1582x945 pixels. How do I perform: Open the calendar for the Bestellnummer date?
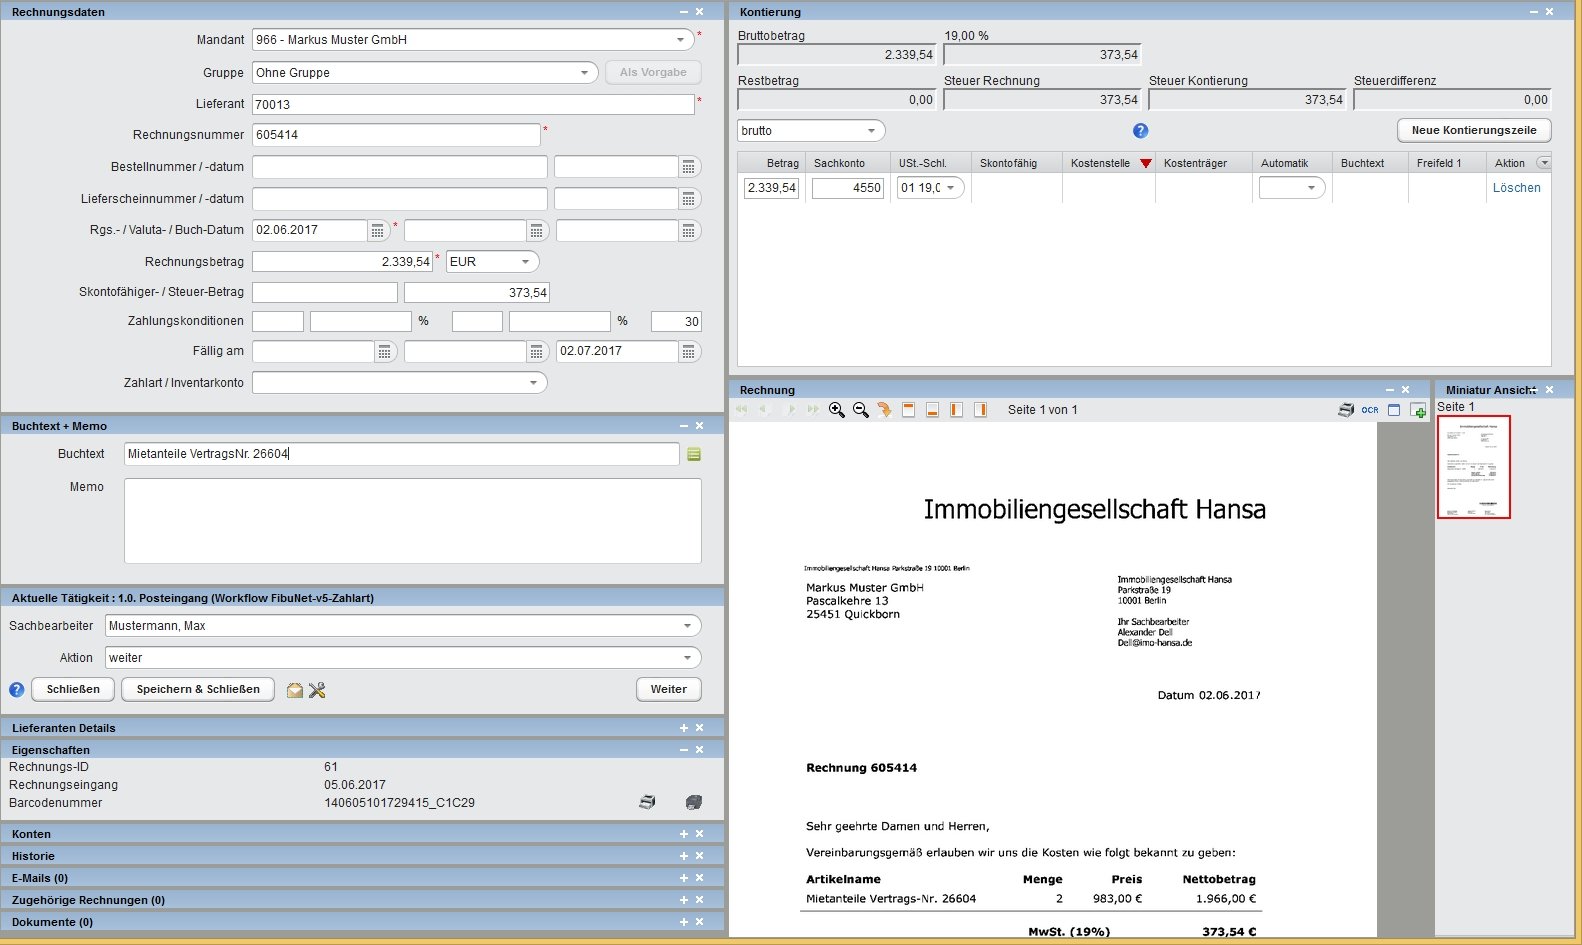(x=689, y=167)
